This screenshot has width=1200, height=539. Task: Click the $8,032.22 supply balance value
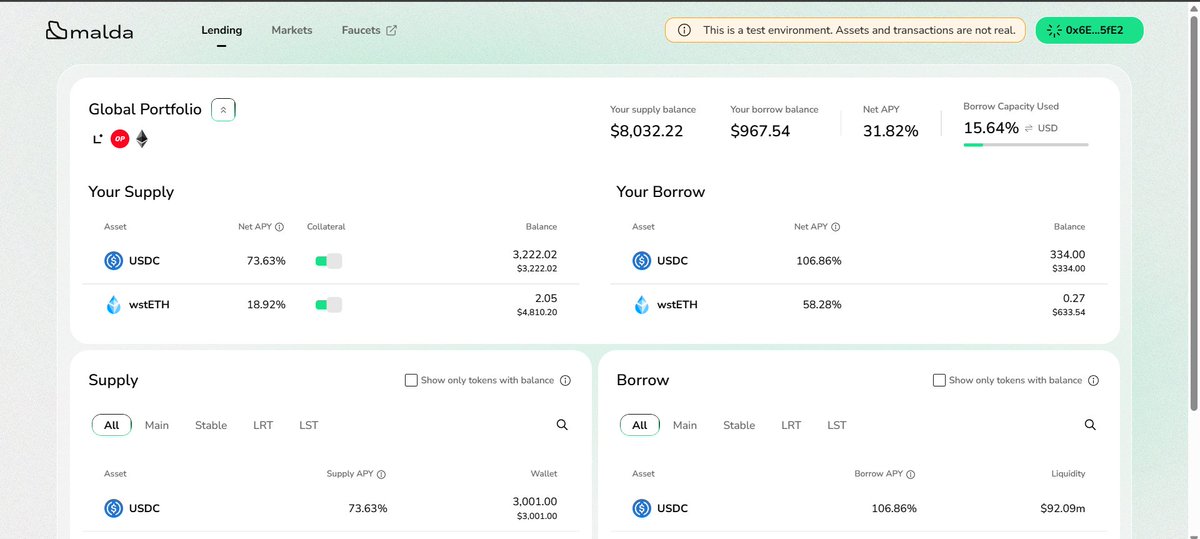[647, 130]
